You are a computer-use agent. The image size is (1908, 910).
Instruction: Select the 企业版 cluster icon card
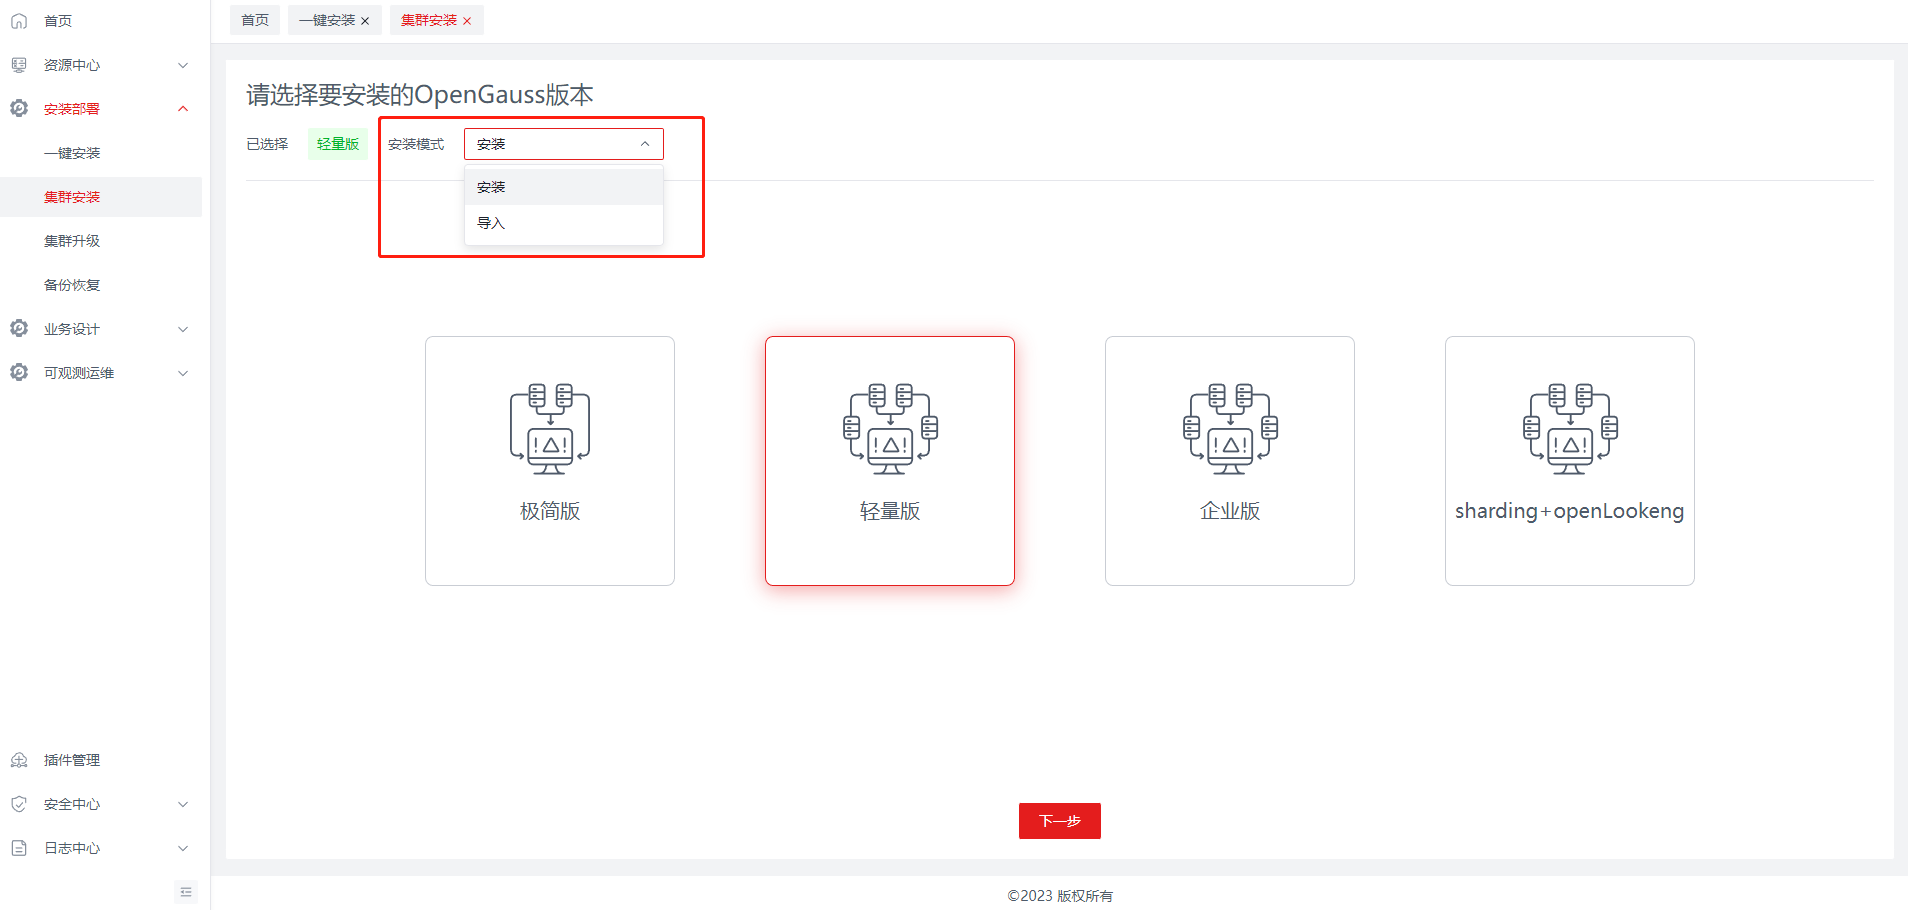(1229, 460)
